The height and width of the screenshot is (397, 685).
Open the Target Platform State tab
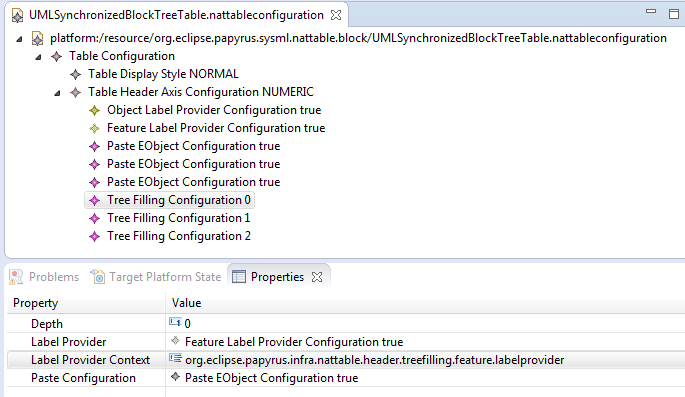coord(165,277)
